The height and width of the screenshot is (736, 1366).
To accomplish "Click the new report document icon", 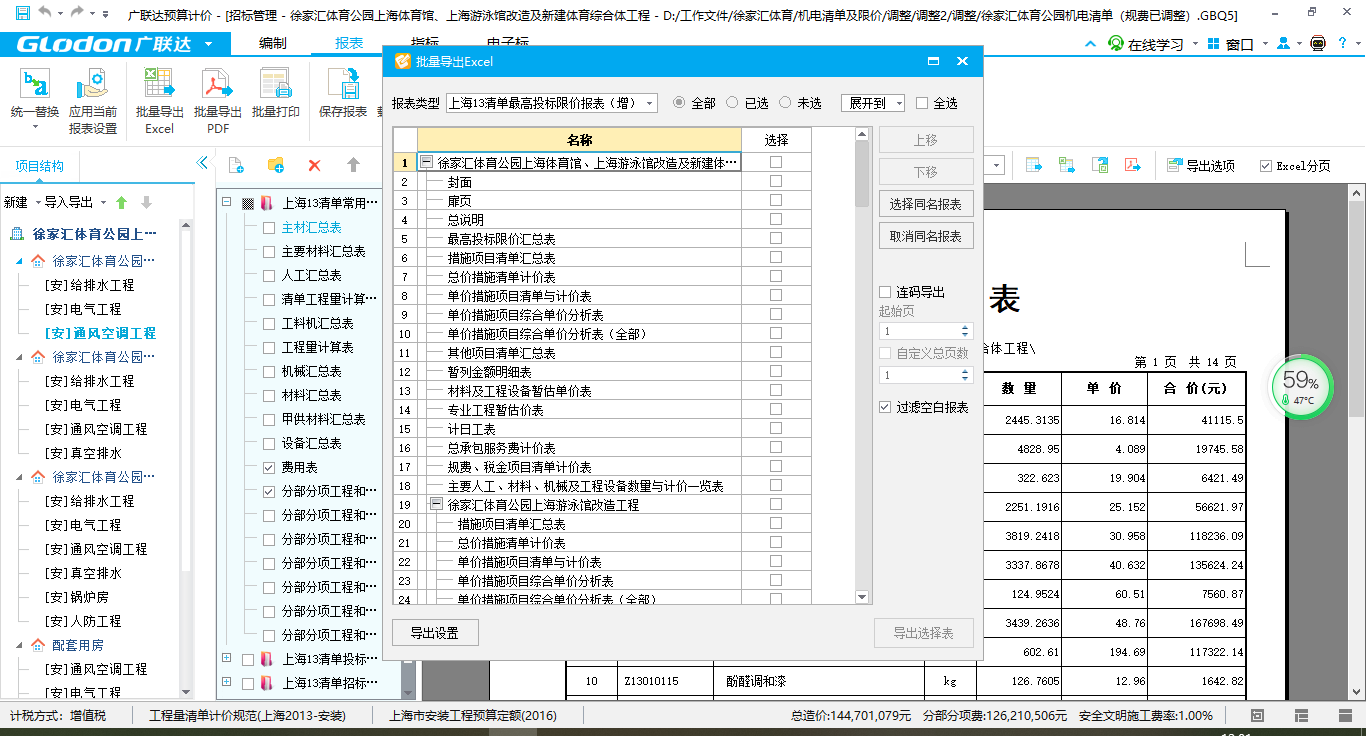I will (x=236, y=165).
